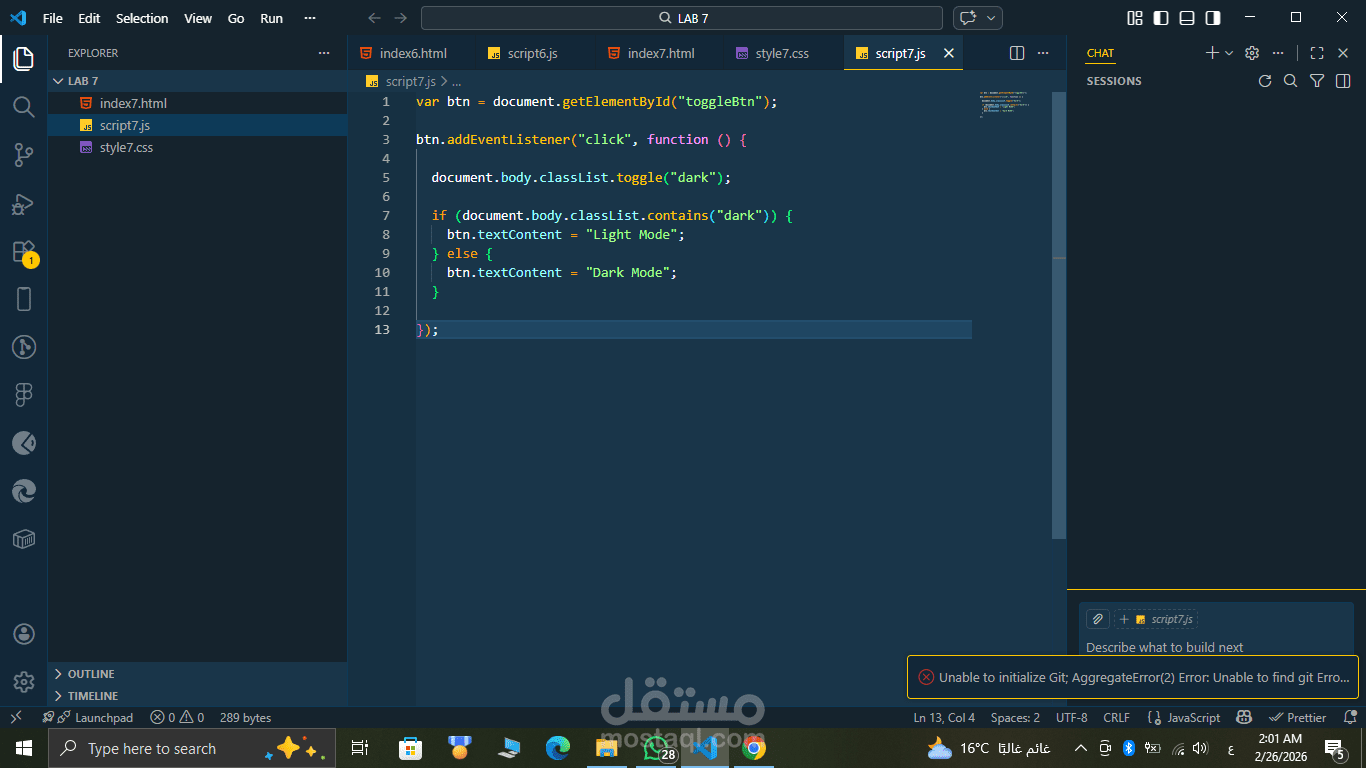Open the Figma icon in activity bar
The width and height of the screenshot is (1366, 768).
pyautogui.click(x=24, y=395)
